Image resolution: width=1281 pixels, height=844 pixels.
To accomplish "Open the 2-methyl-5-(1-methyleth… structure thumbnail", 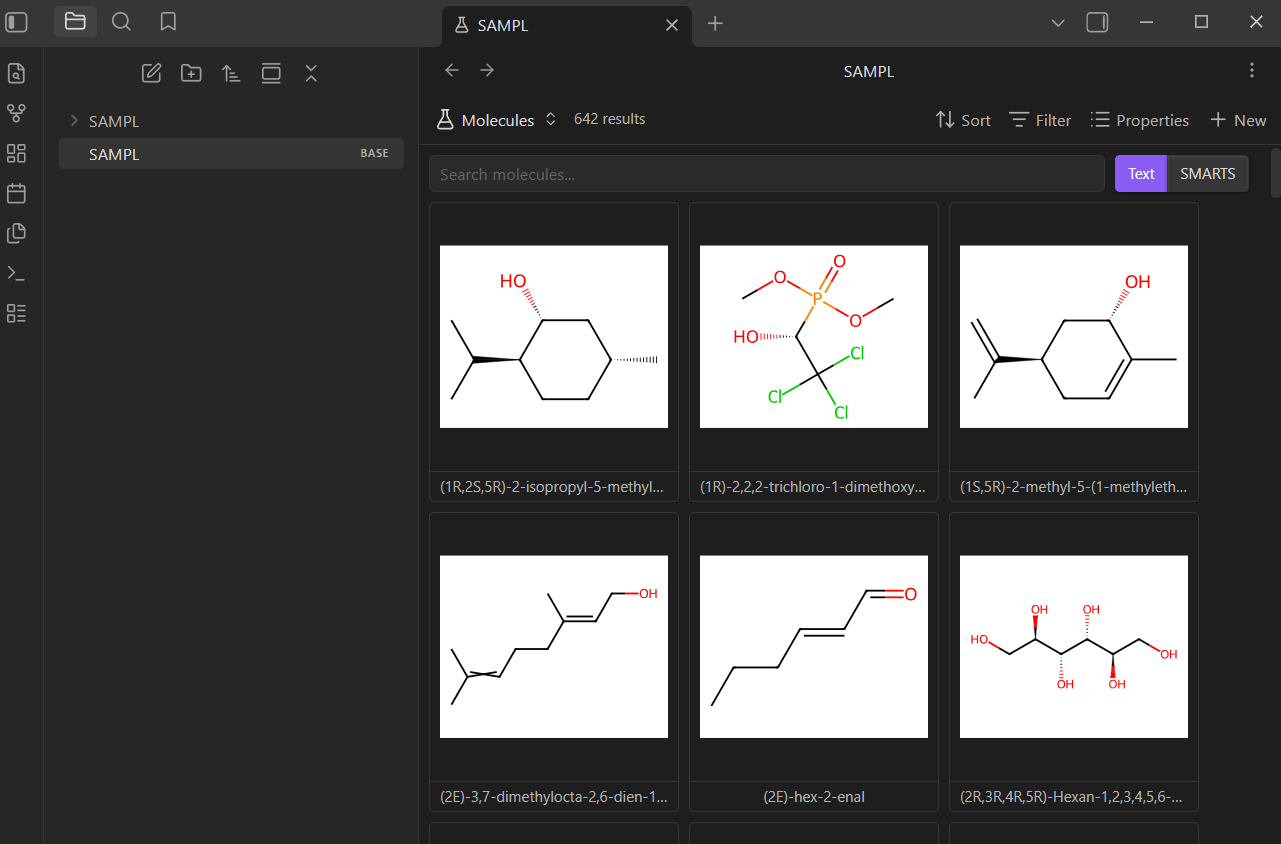I will (1074, 337).
